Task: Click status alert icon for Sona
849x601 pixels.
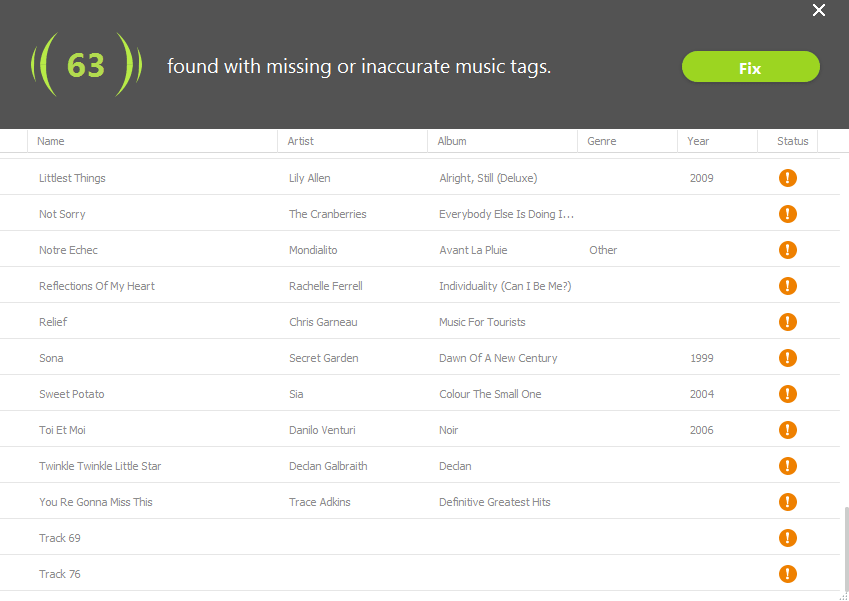Action: click(788, 358)
